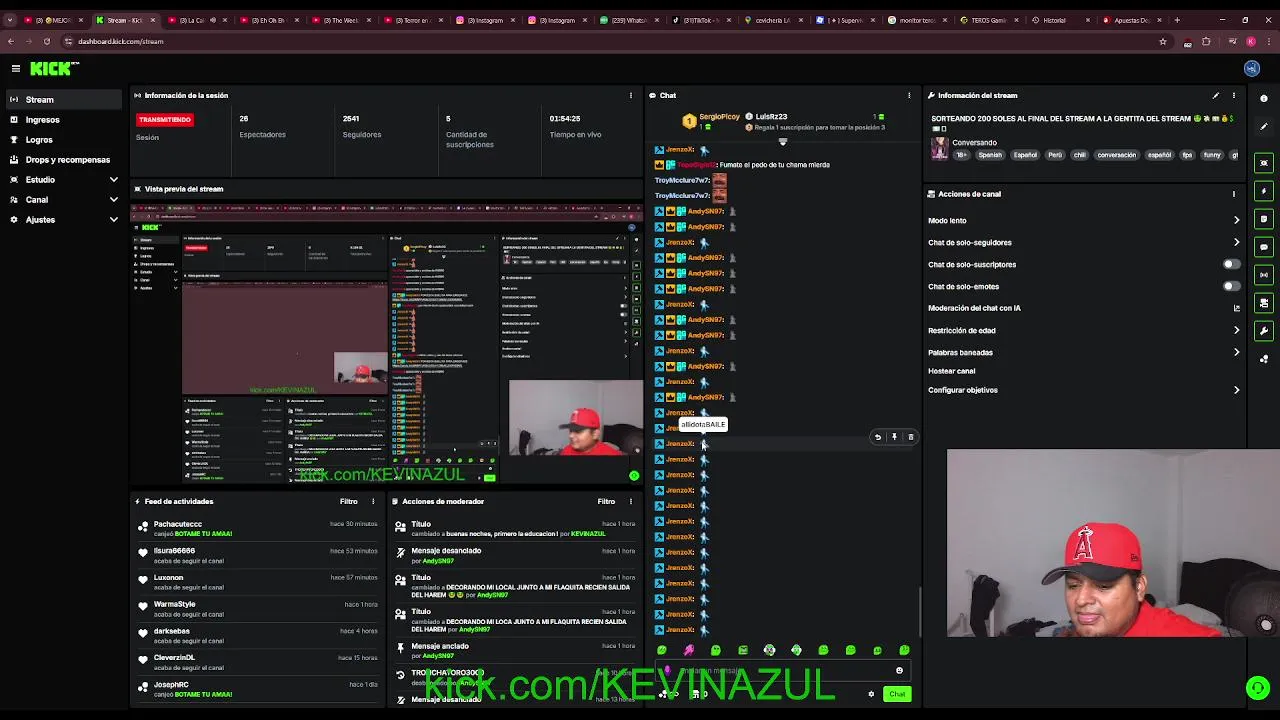Toggle Chat de solo-suscriptores switch
The width and height of the screenshot is (1280, 720).
coord(1232,264)
